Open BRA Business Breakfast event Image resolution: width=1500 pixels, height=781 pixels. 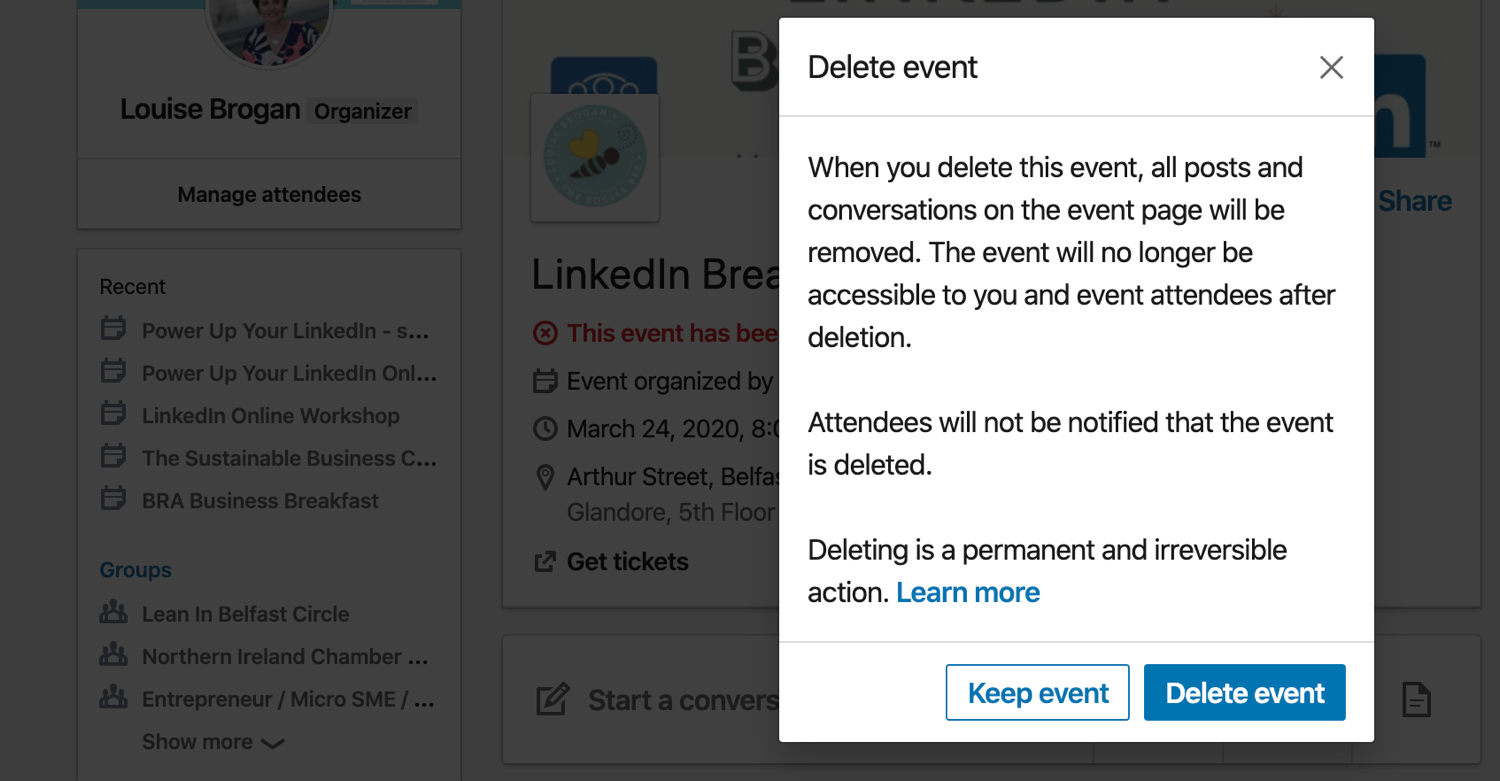[260, 501]
